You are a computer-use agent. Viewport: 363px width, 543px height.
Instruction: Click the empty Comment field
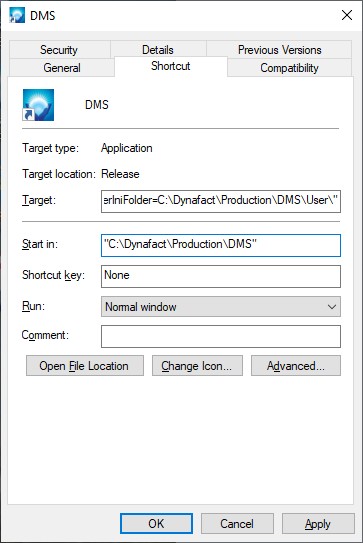coord(221,336)
